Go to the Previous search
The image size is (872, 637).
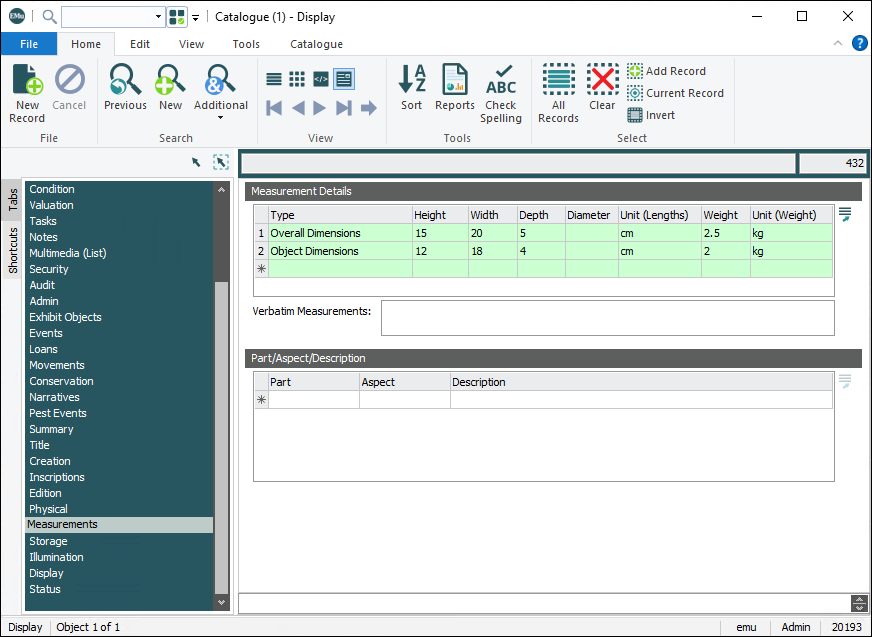pos(125,88)
